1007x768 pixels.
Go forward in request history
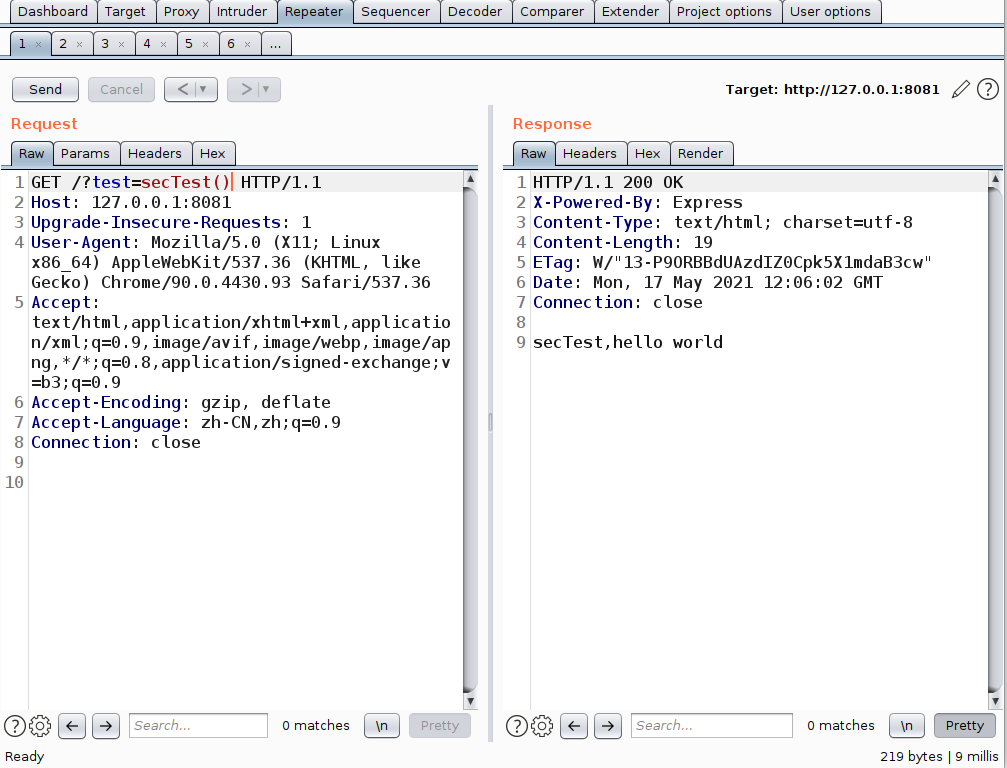(245, 89)
